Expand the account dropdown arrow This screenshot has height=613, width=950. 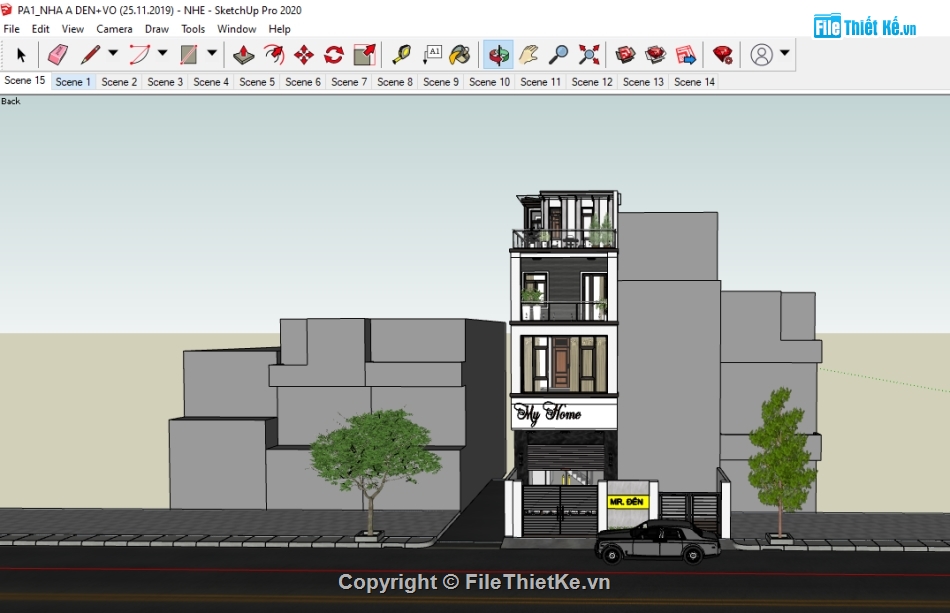pyautogui.click(x=785, y=53)
